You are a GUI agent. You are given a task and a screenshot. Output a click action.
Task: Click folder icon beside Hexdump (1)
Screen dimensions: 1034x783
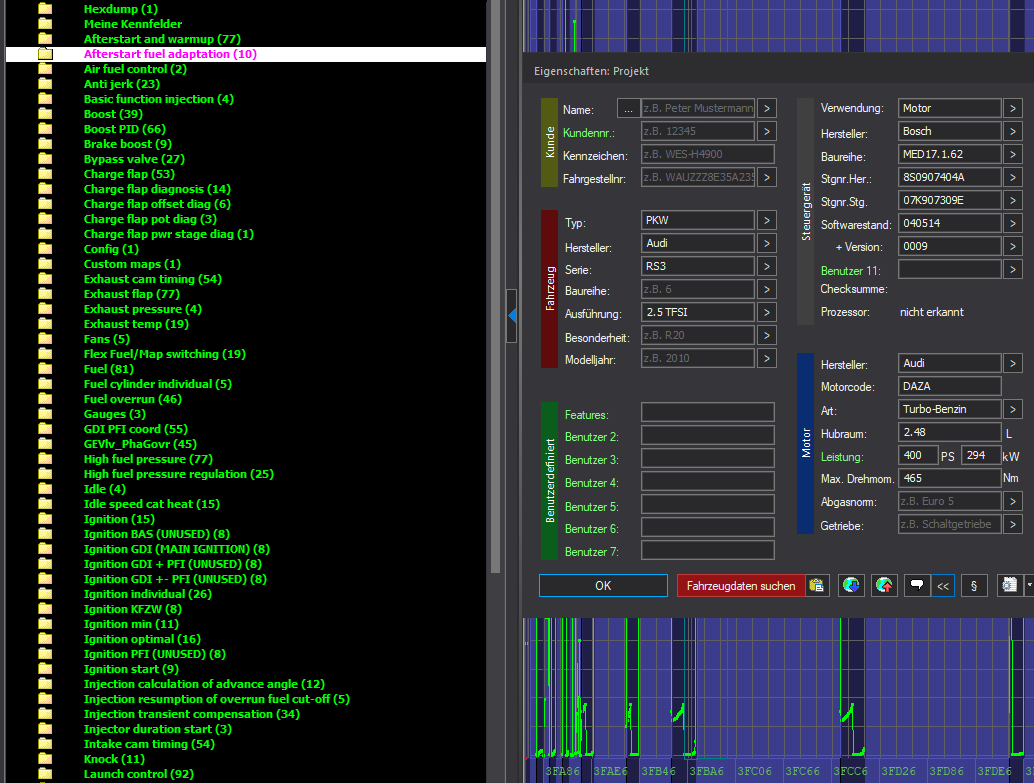coord(45,9)
